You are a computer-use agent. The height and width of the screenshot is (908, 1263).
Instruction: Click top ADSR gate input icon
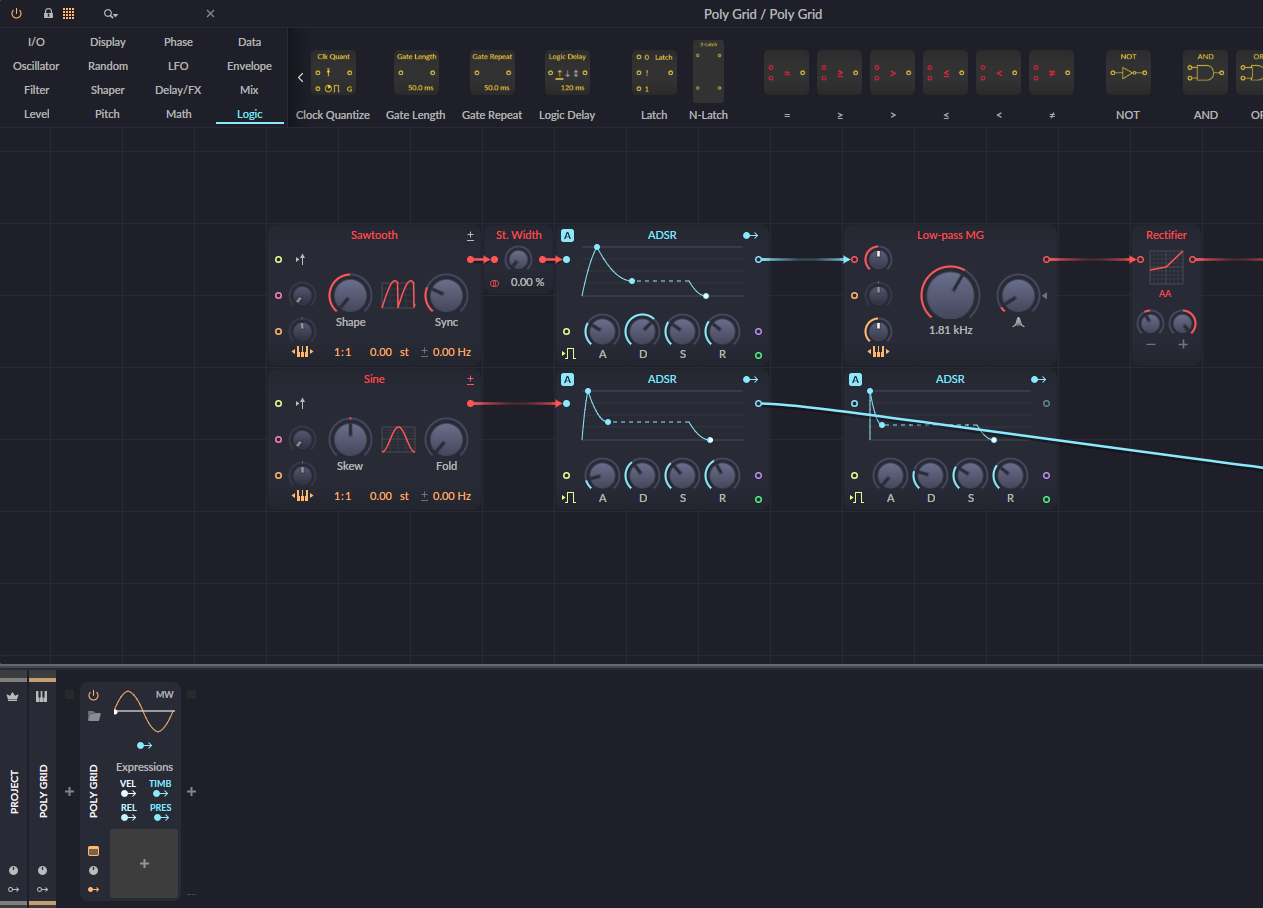(x=569, y=354)
